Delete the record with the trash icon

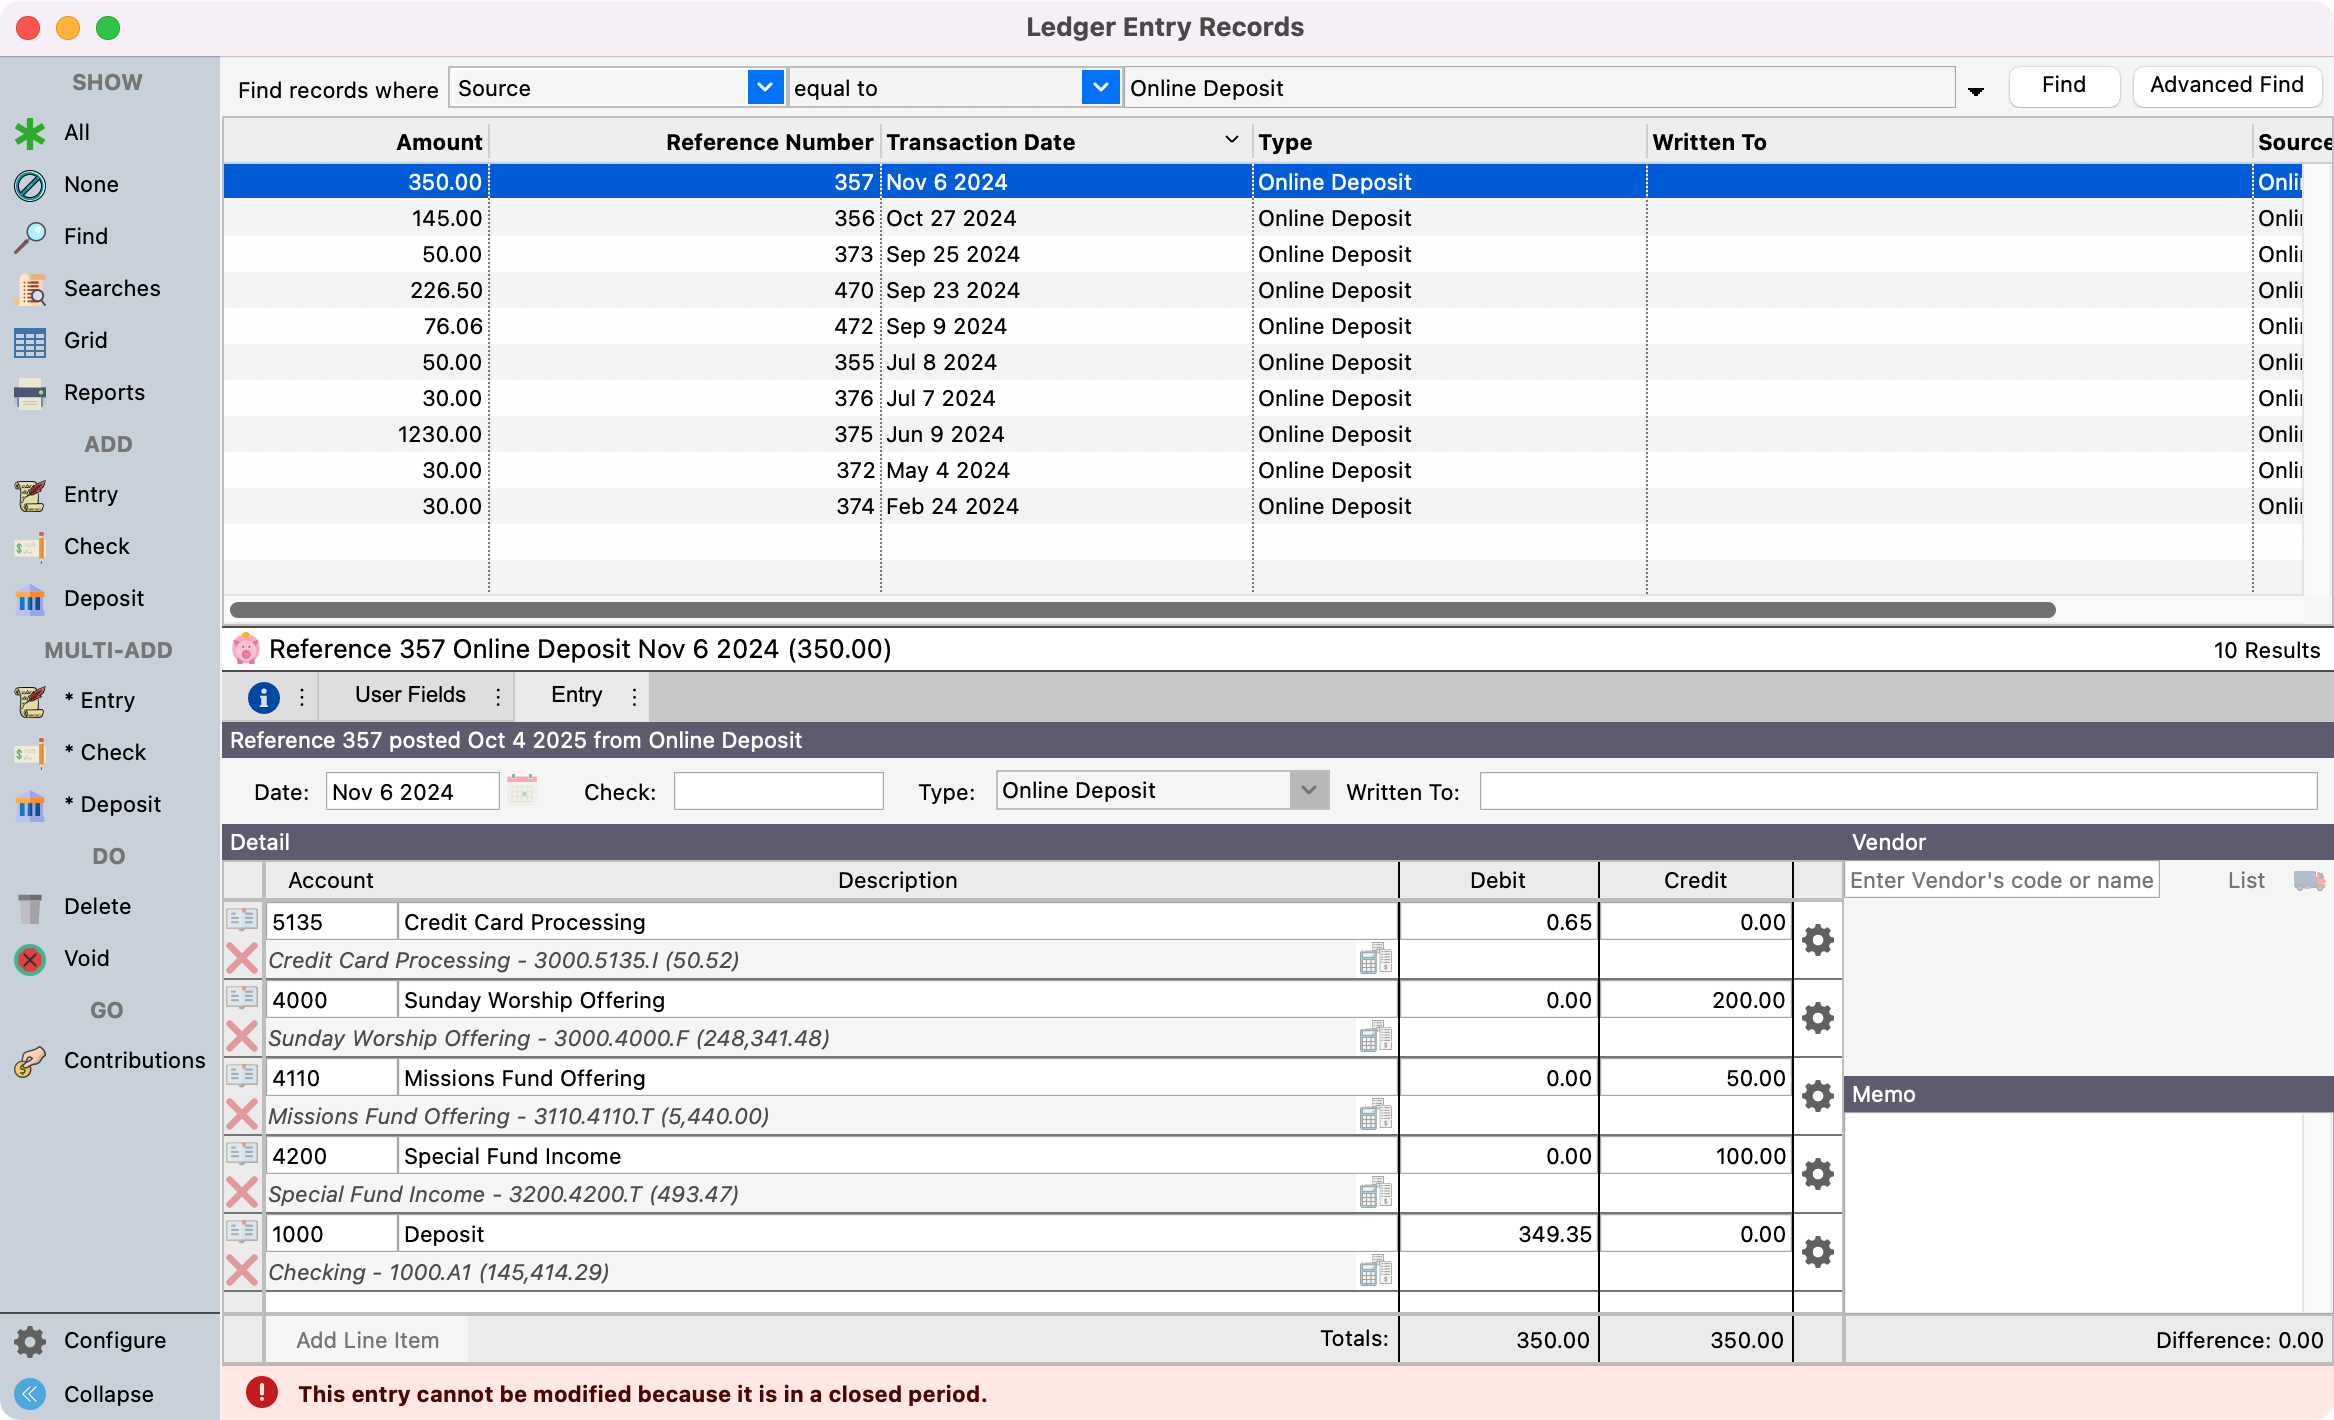[x=30, y=906]
